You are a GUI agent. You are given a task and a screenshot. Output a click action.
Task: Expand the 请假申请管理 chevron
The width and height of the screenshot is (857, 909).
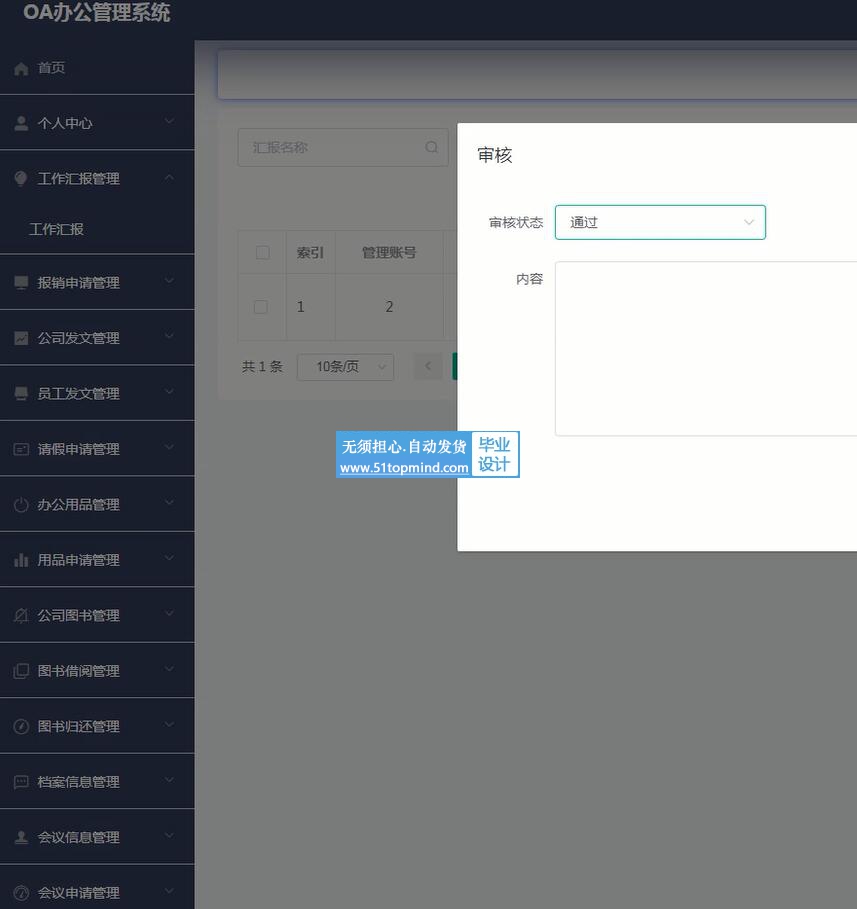click(x=169, y=447)
